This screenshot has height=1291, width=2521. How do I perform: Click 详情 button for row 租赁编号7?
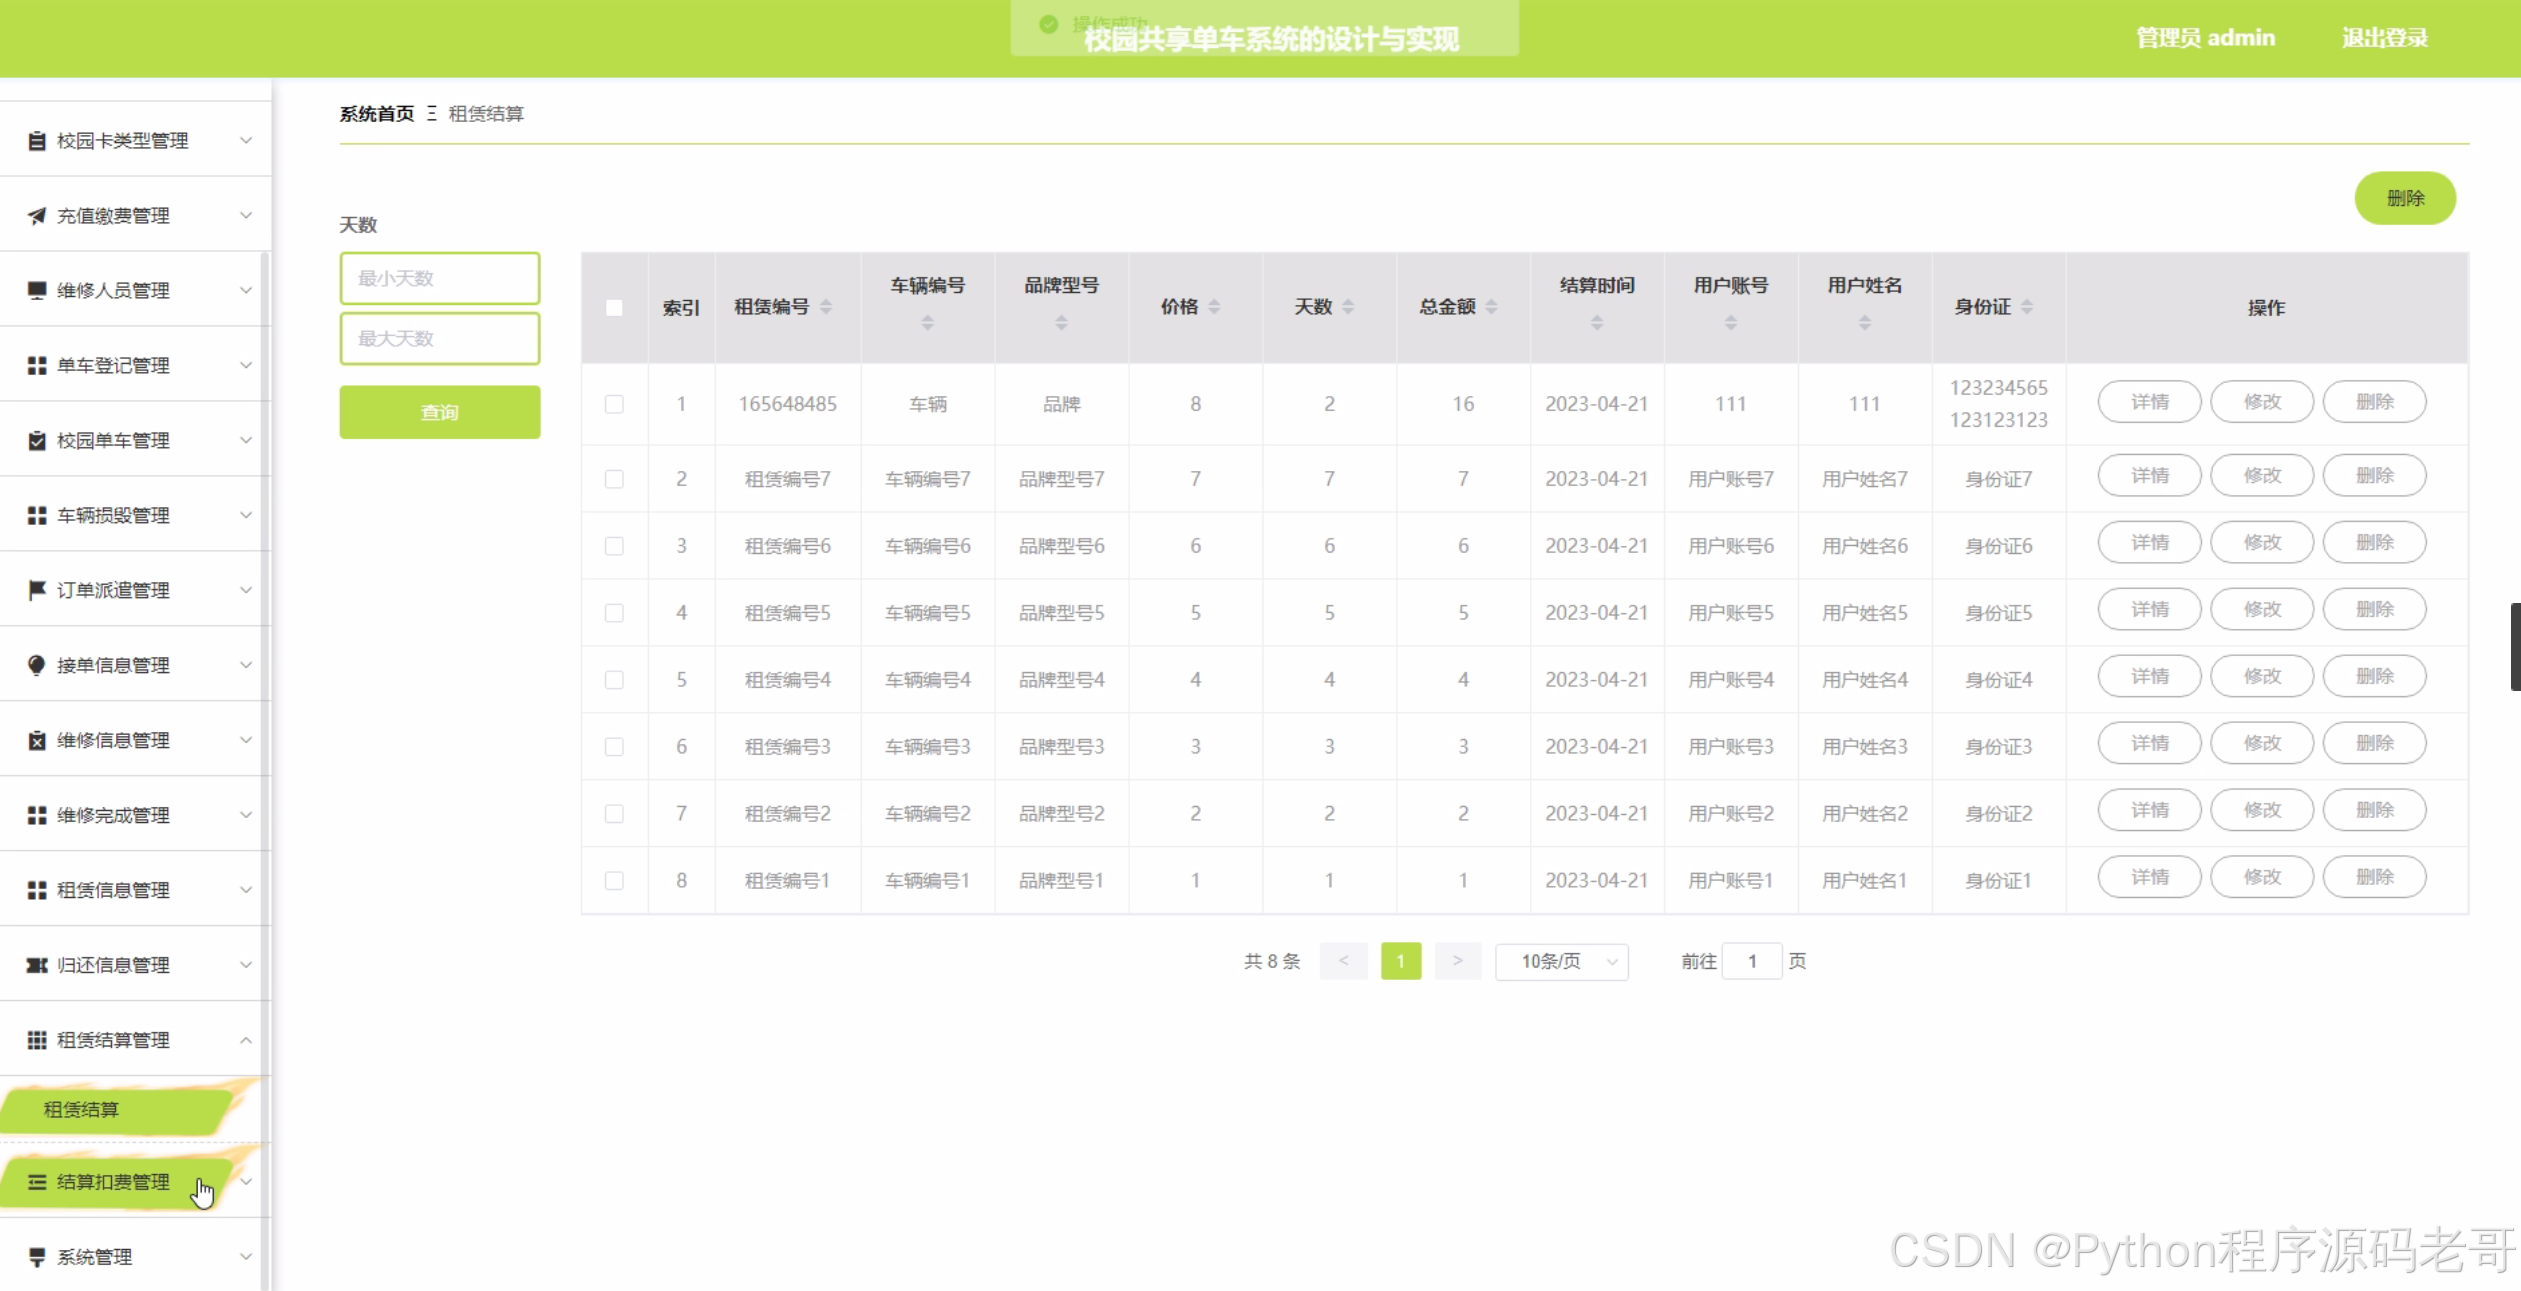click(x=2149, y=476)
